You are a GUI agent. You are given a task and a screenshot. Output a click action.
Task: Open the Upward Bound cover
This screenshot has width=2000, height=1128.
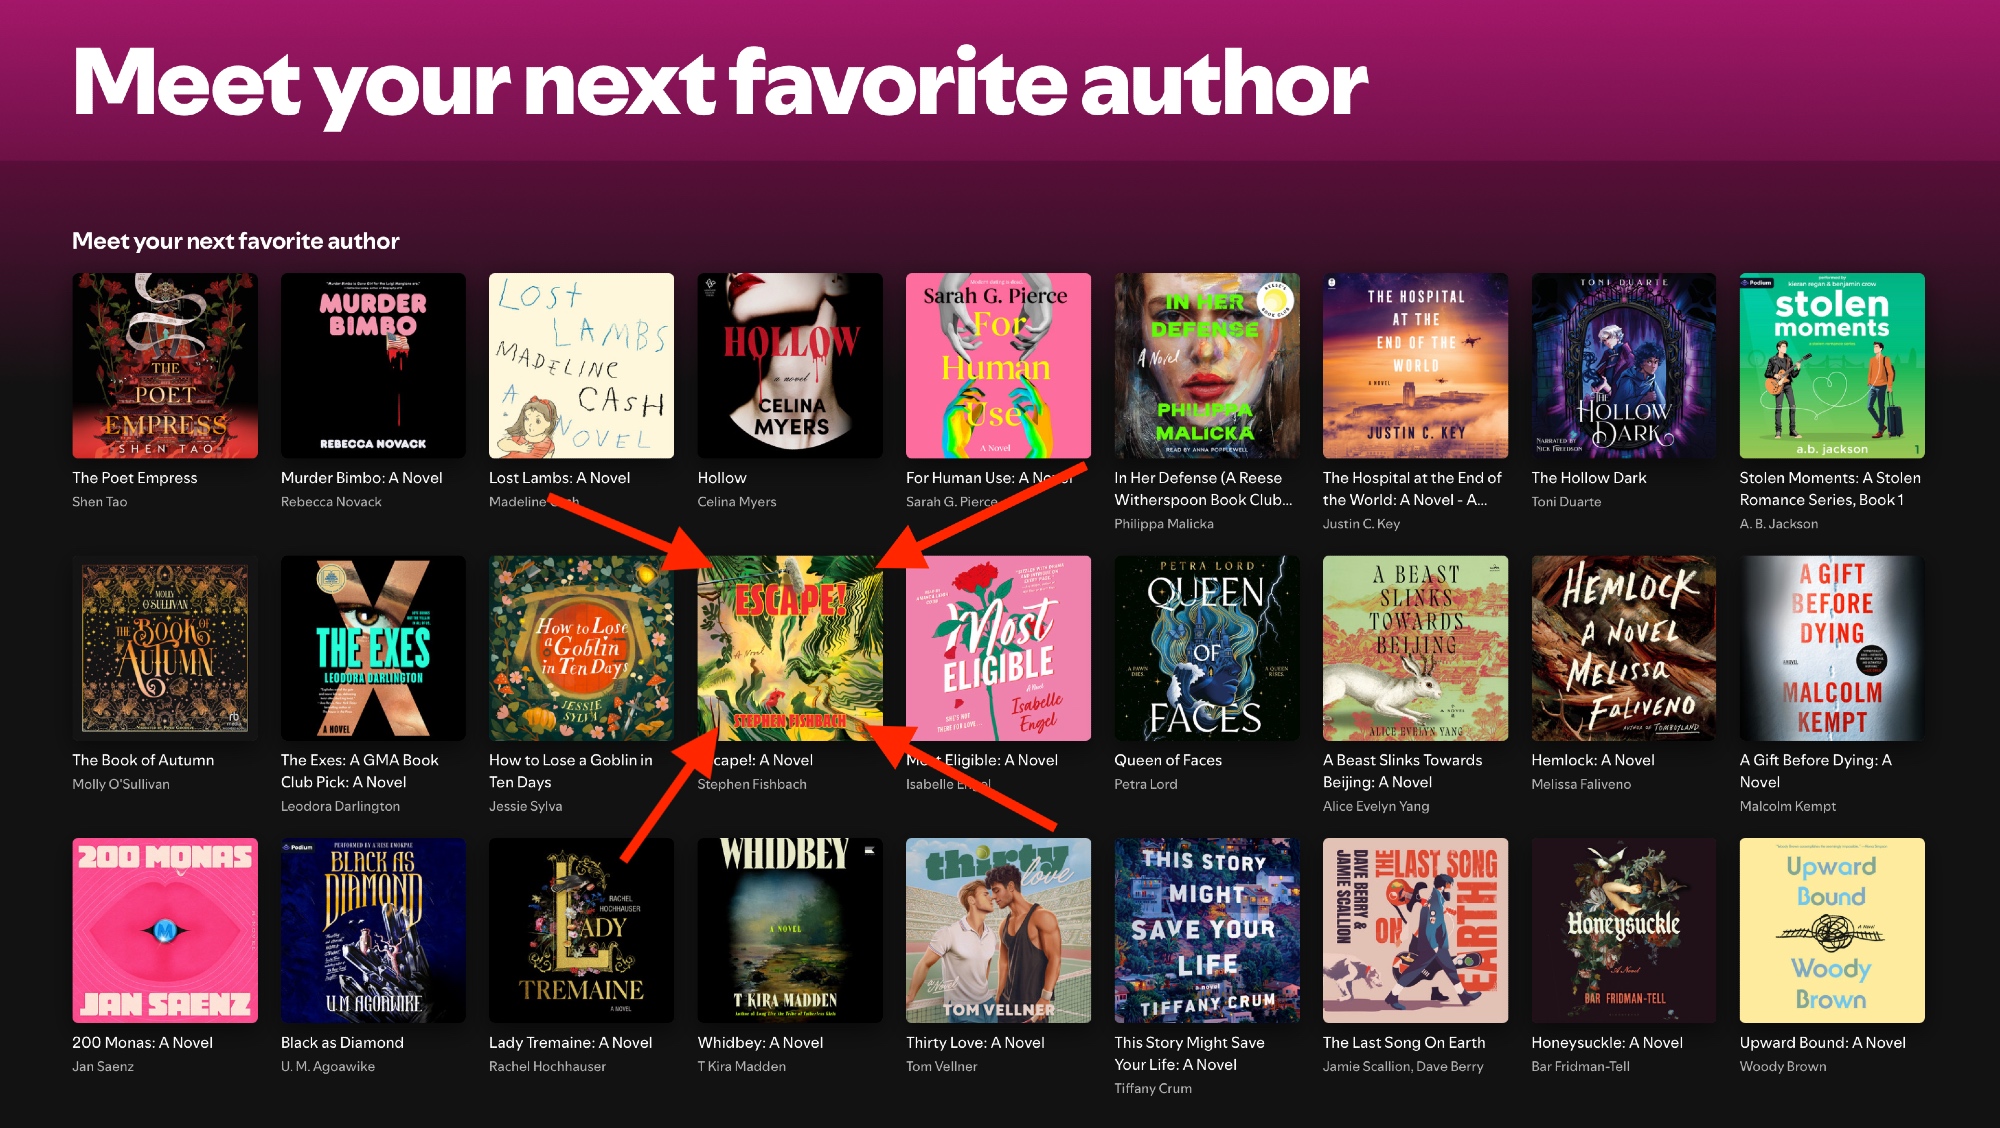click(x=1832, y=930)
